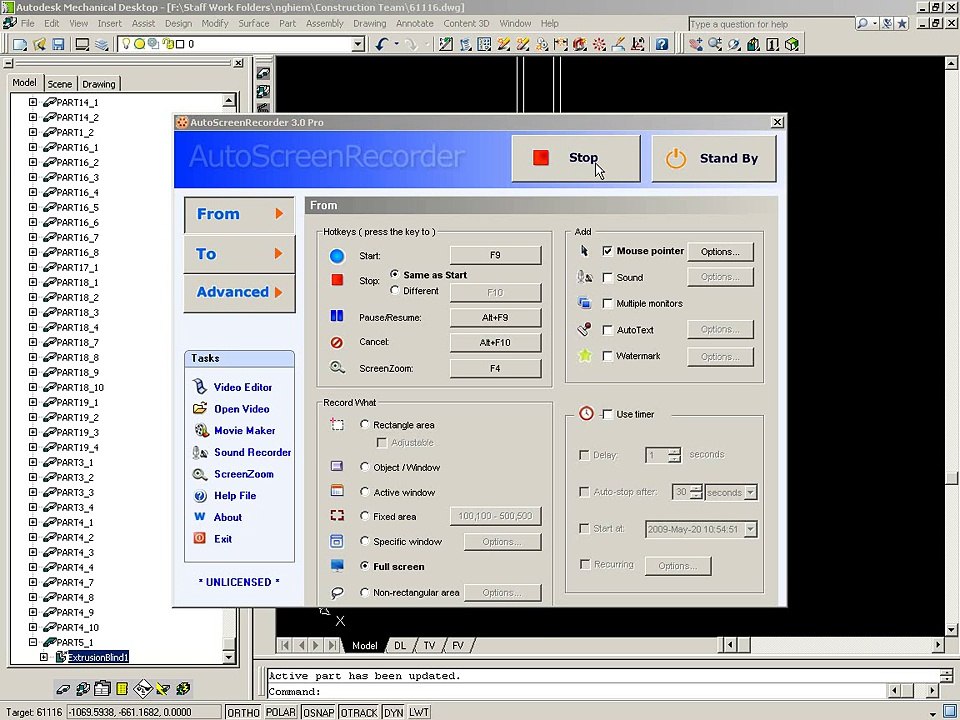Click the favorites star icon in help bar
Viewport: 960px width, 720px height.
902,24
